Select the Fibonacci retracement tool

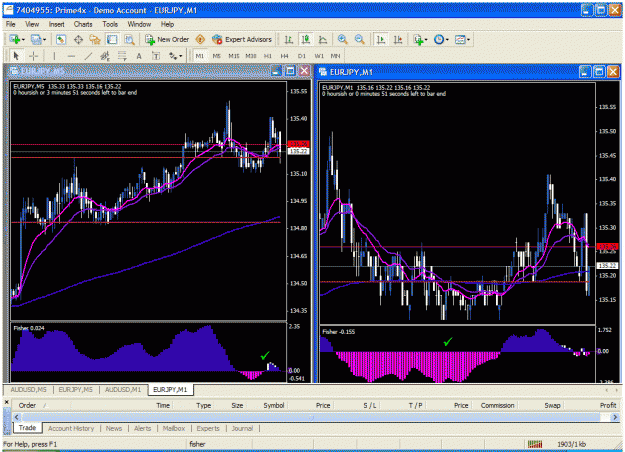tap(122, 56)
